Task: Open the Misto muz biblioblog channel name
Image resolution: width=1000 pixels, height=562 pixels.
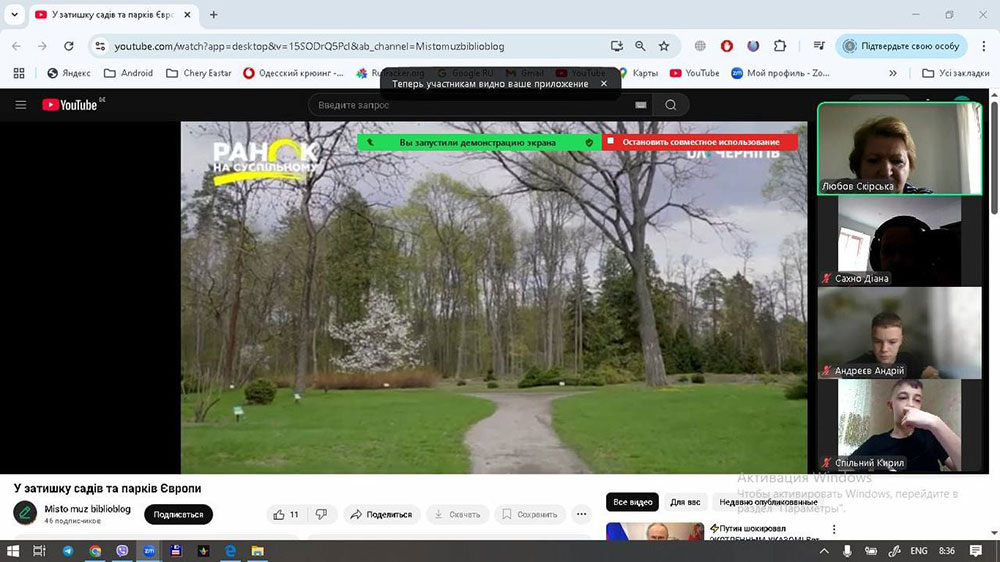Action: tap(87, 509)
